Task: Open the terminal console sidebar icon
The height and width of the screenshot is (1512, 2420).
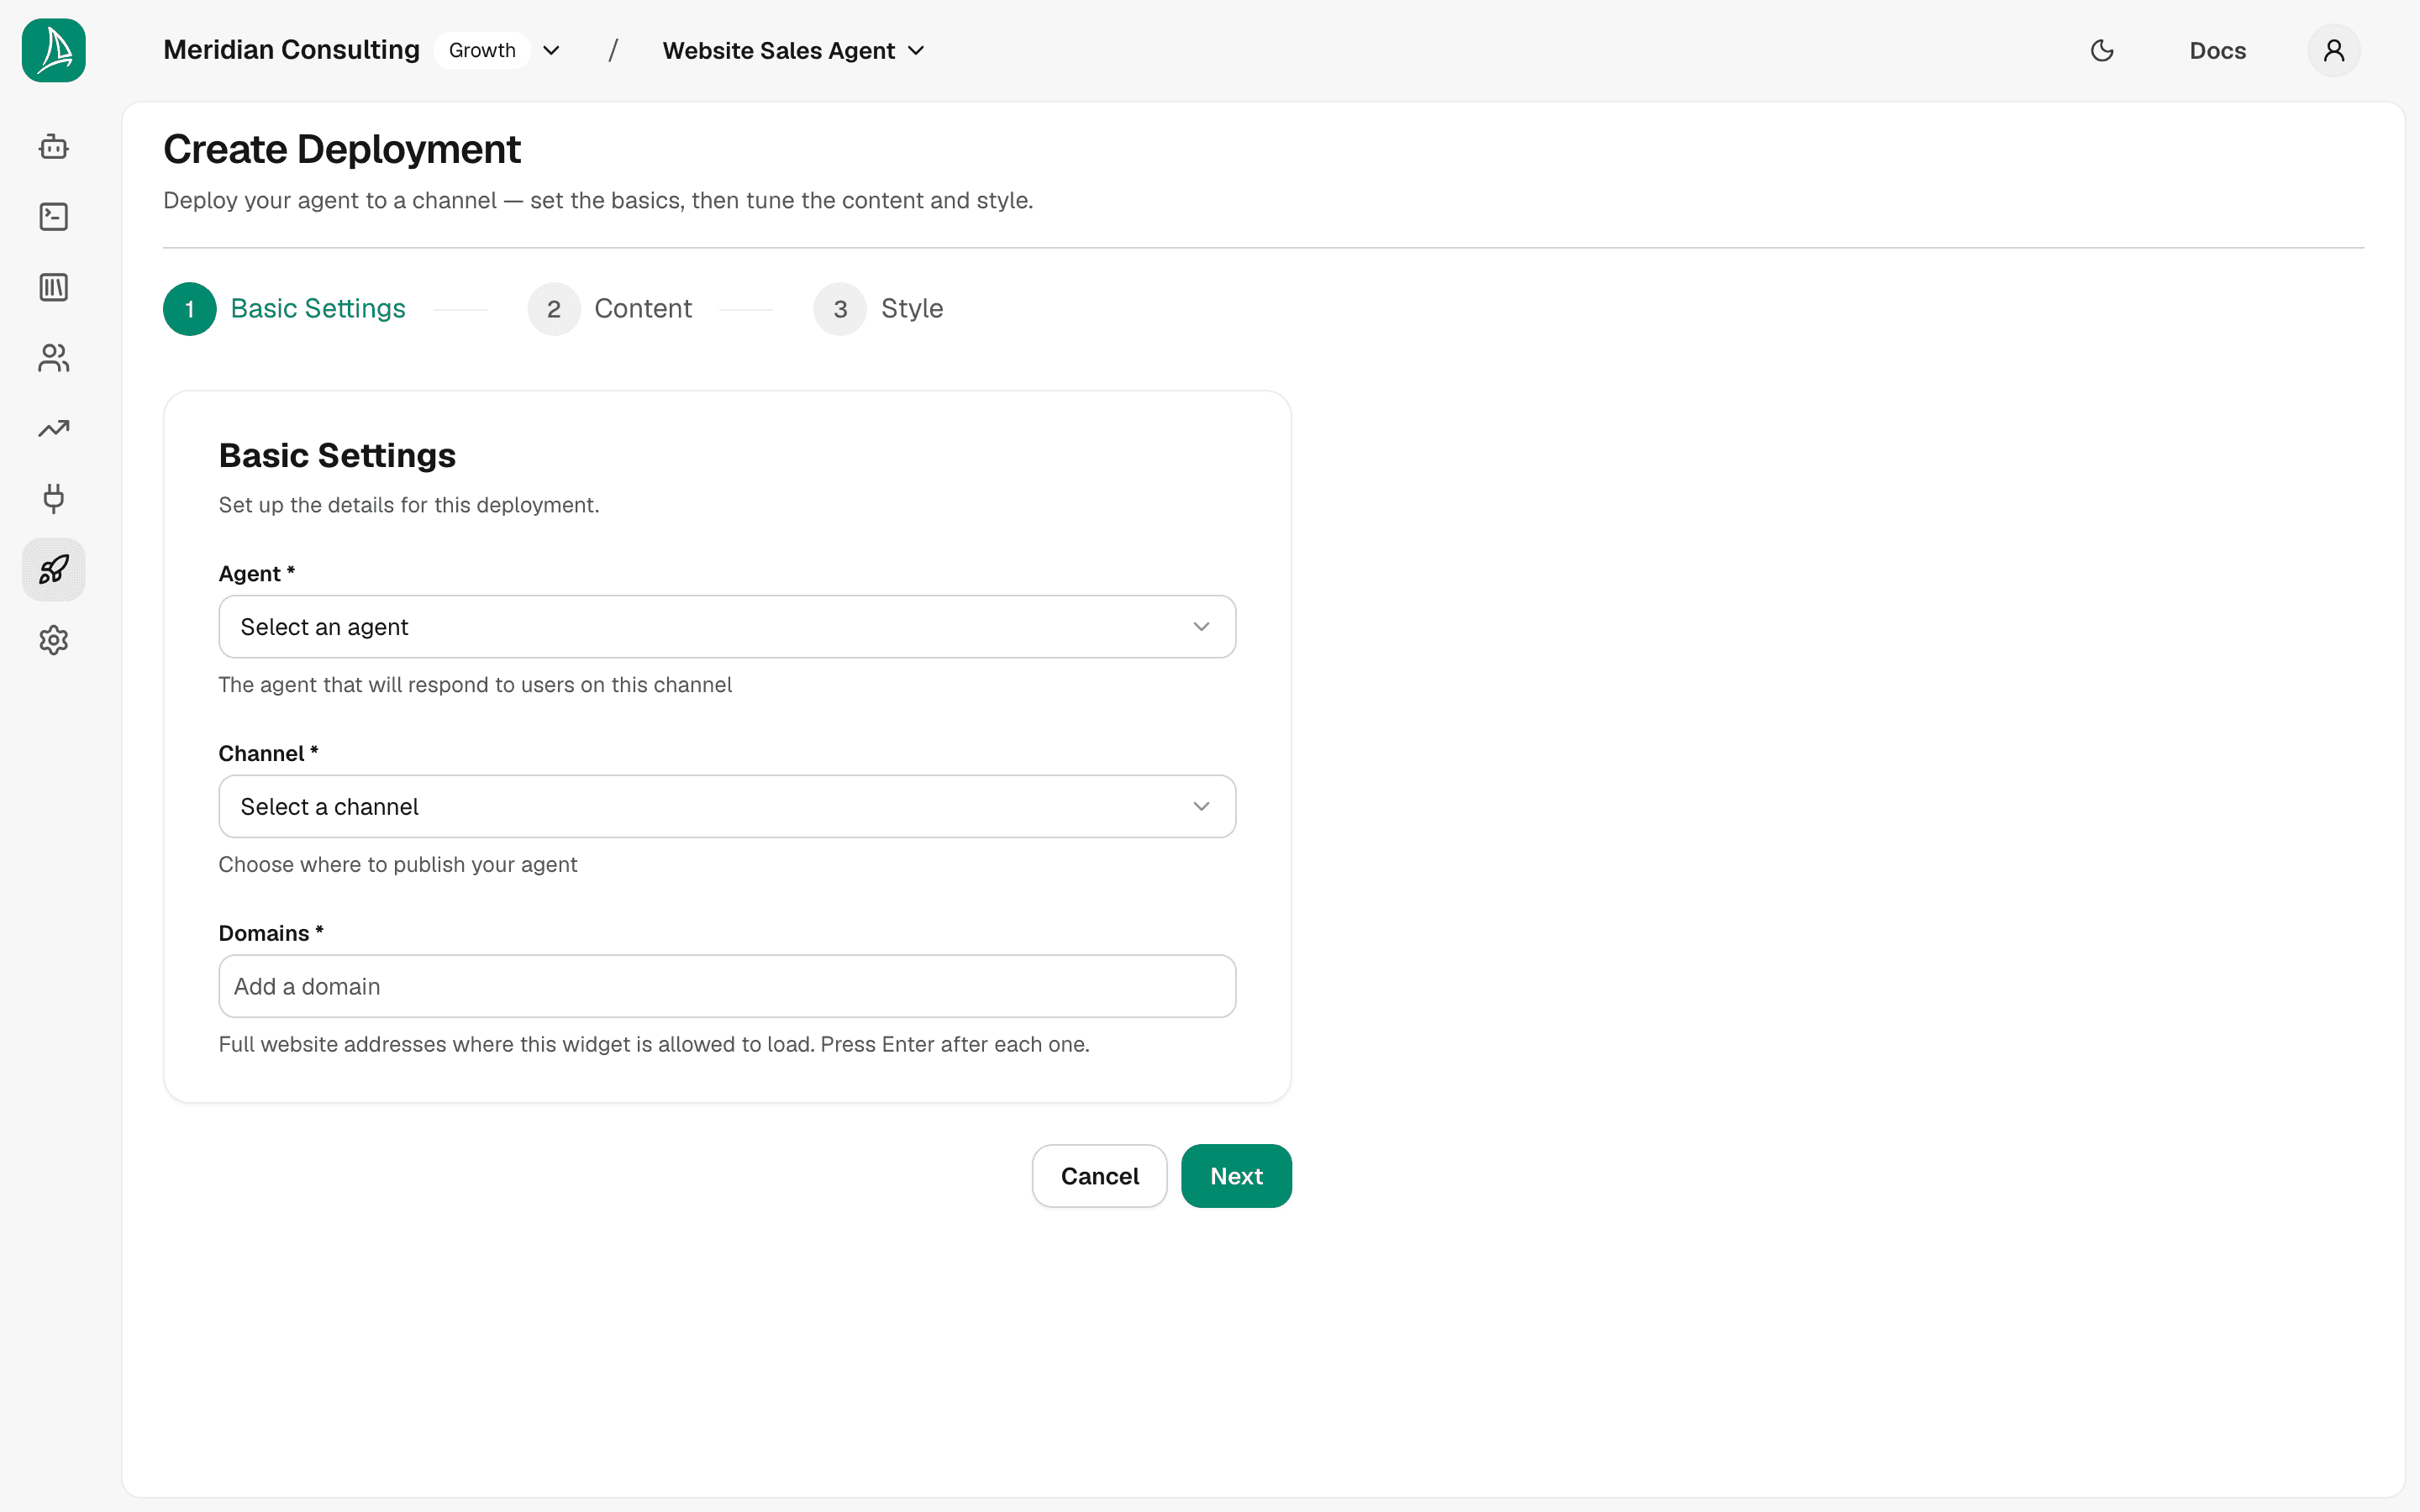Action: point(54,217)
